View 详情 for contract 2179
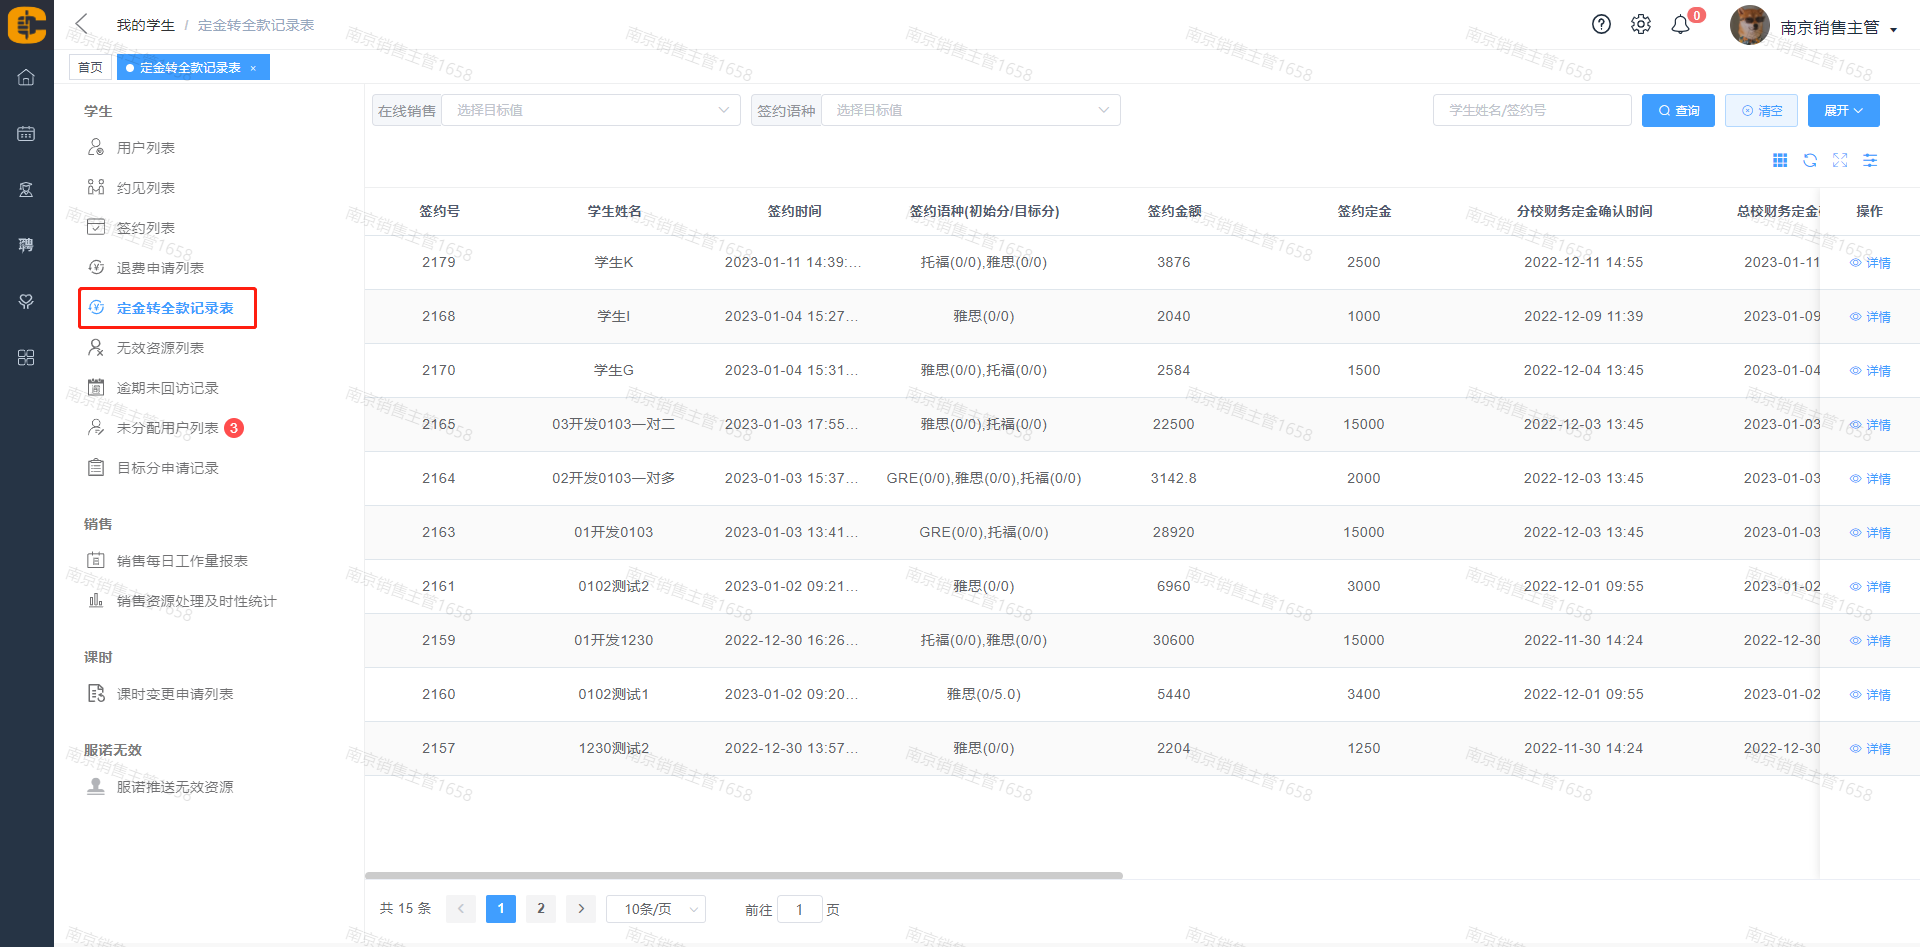The width and height of the screenshot is (1920, 947). [1870, 263]
